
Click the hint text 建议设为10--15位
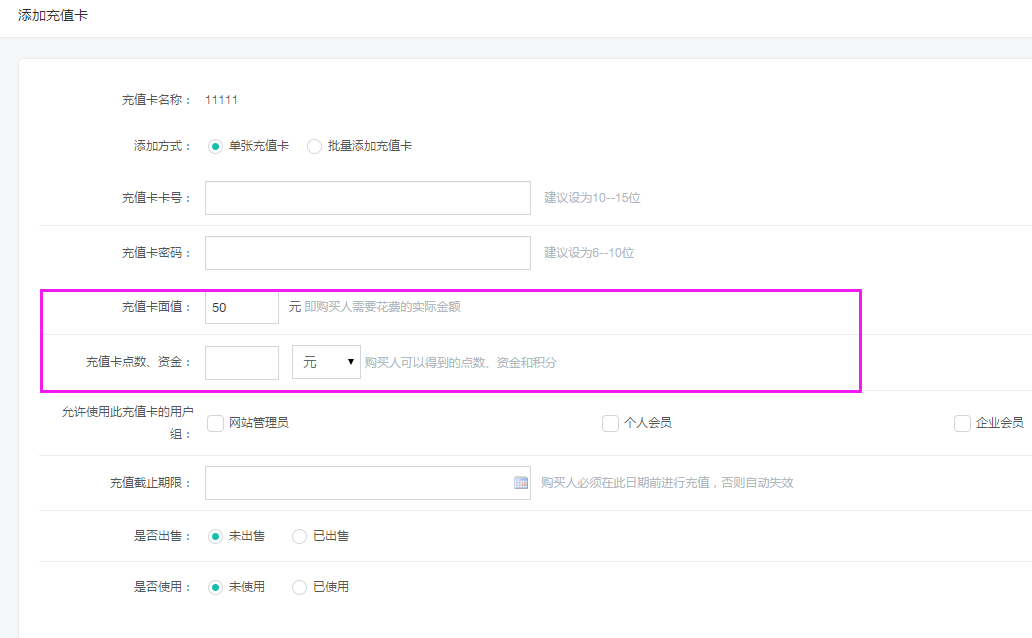[x=592, y=198]
